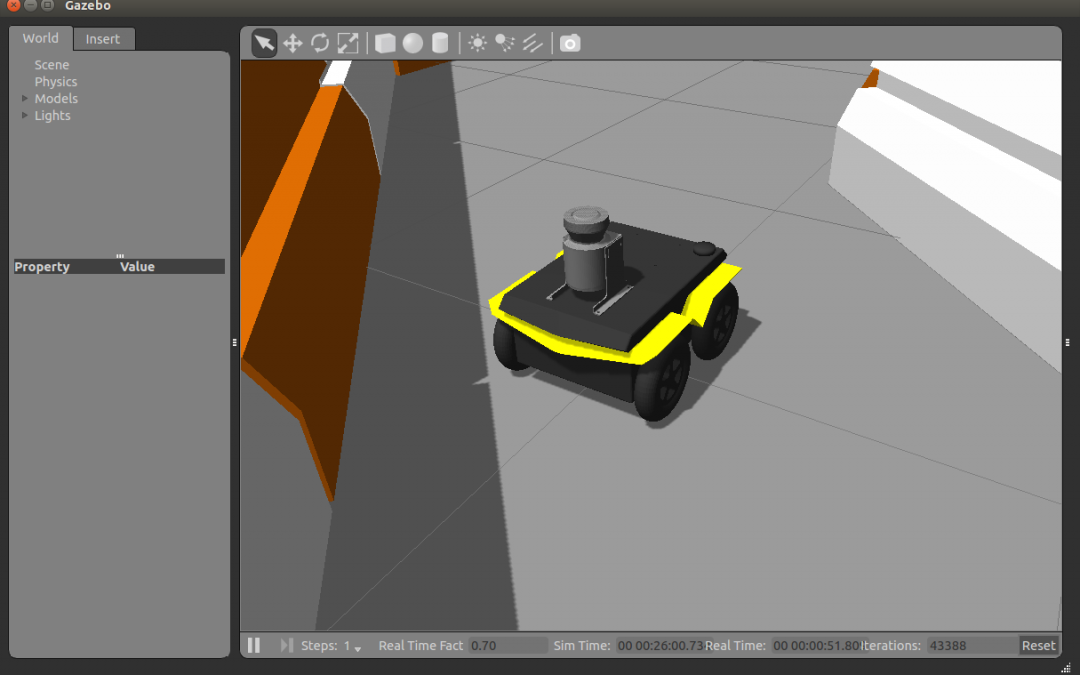Activate the rotate mode tool
The image size is (1080, 675).
coord(320,43)
